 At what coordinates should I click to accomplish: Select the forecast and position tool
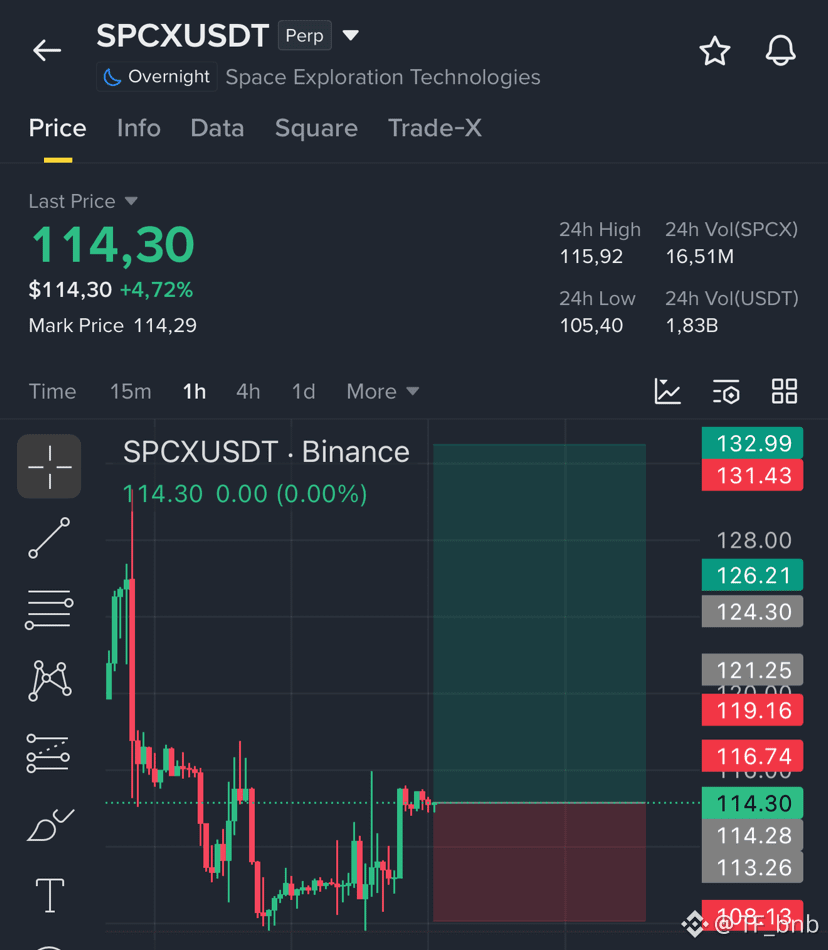click(48, 753)
